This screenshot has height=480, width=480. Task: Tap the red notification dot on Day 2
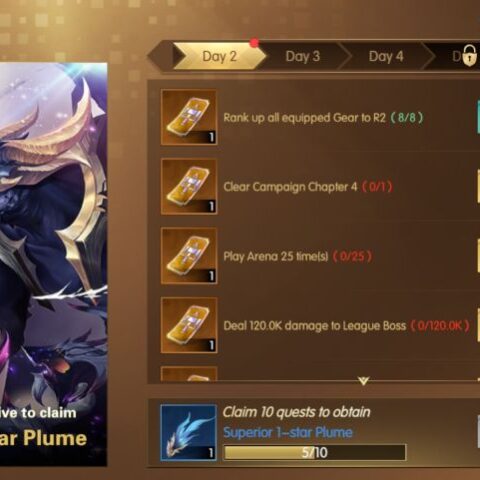(x=254, y=43)
